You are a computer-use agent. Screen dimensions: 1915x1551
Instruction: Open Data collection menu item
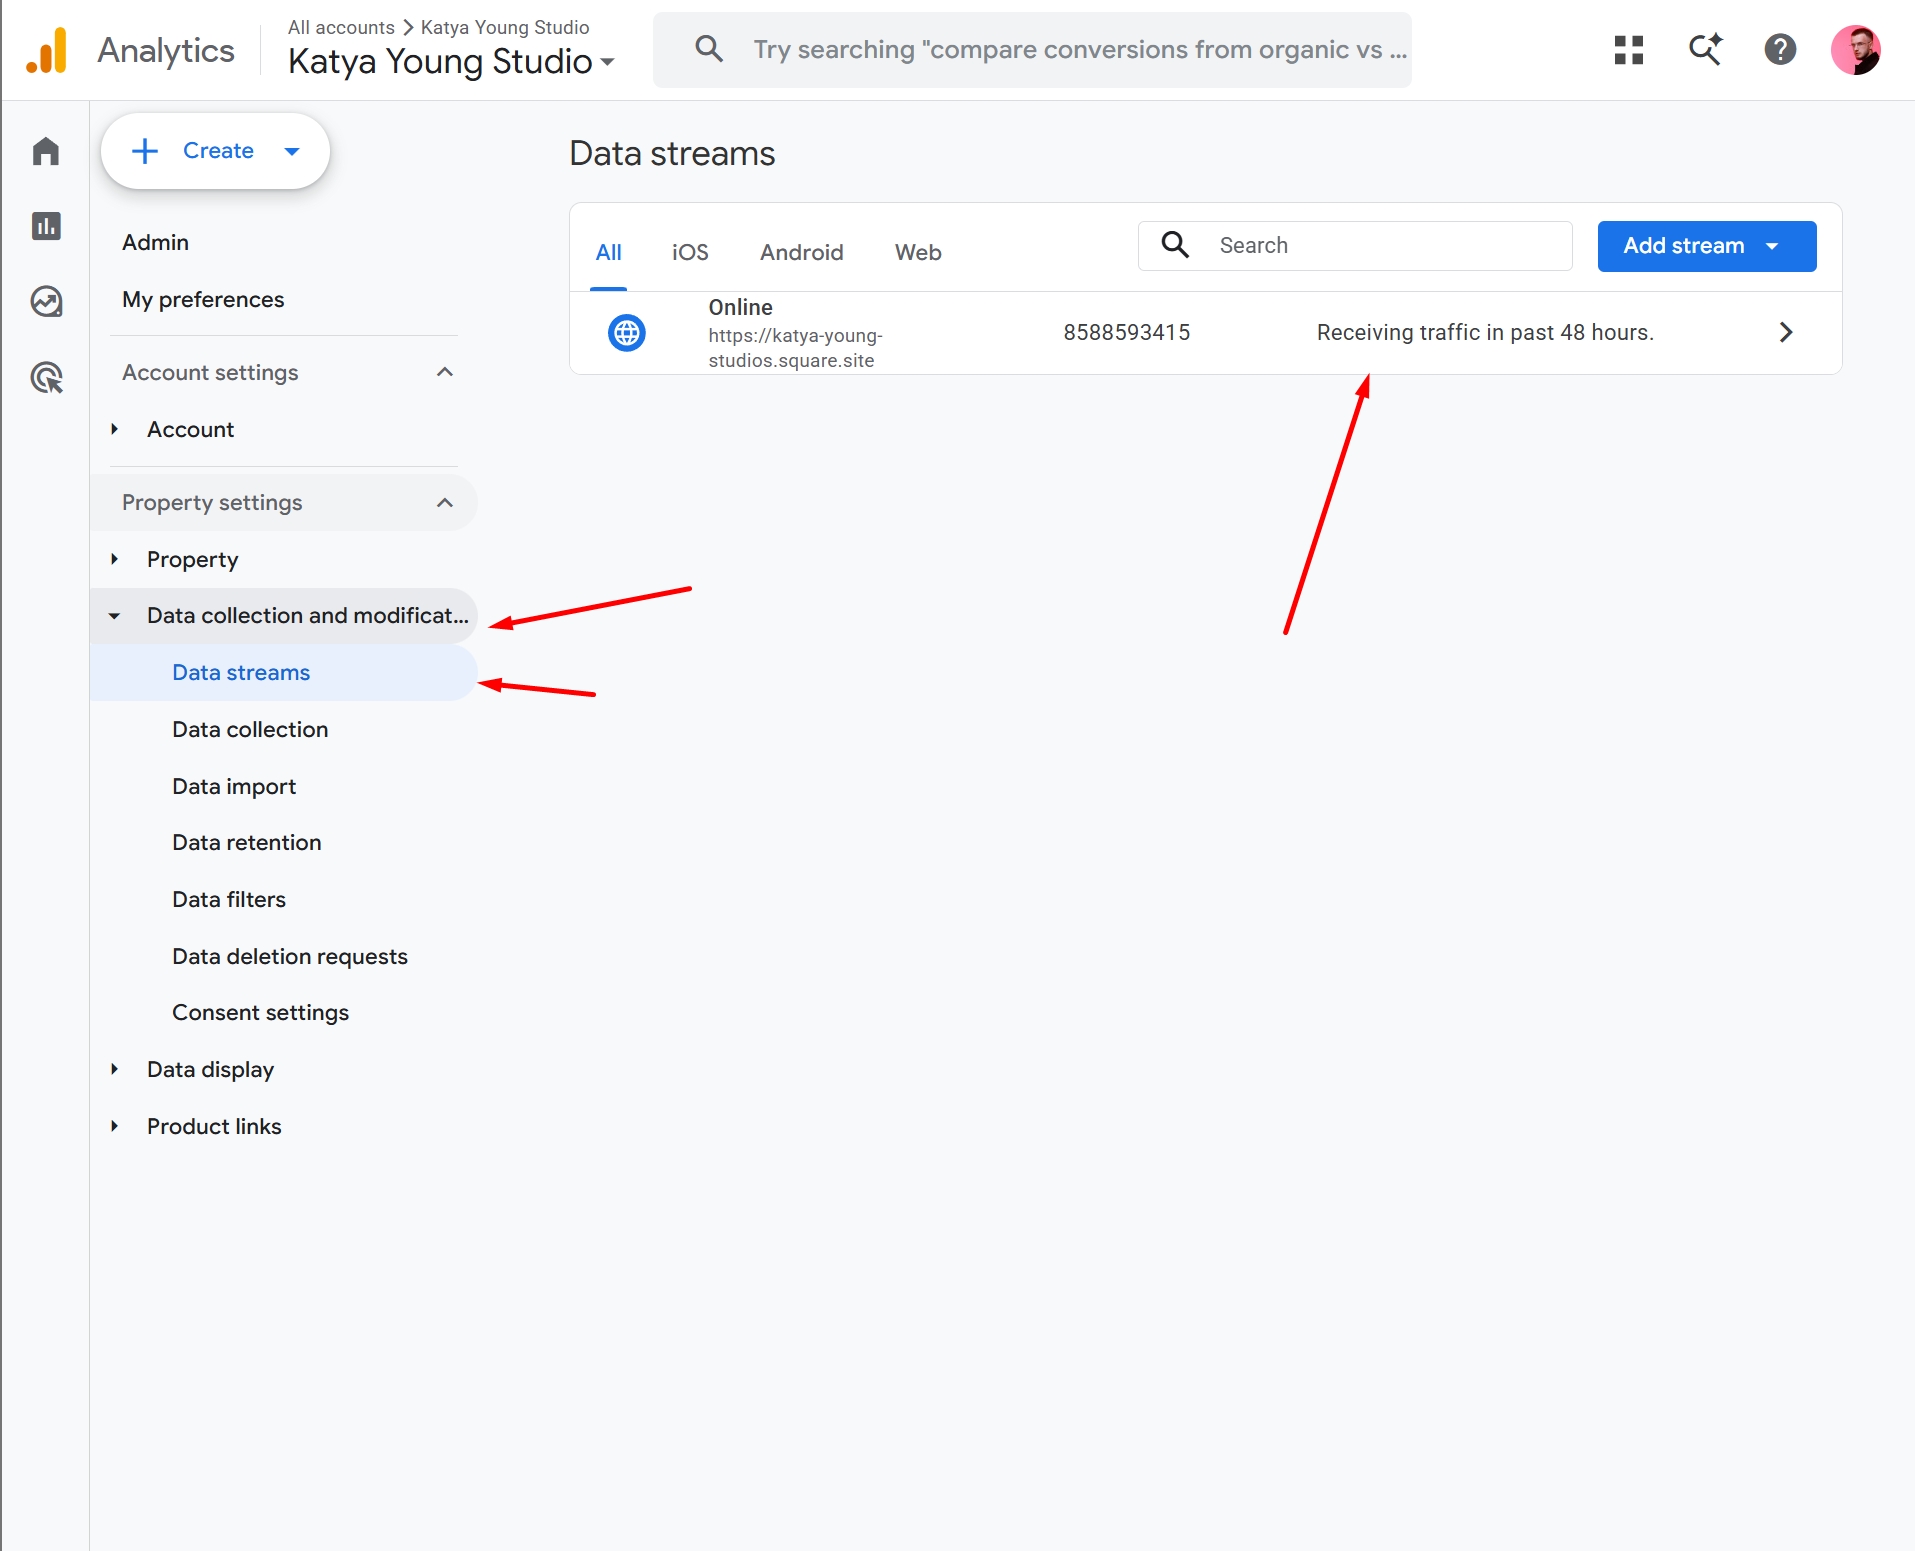(x=250, y=729)
